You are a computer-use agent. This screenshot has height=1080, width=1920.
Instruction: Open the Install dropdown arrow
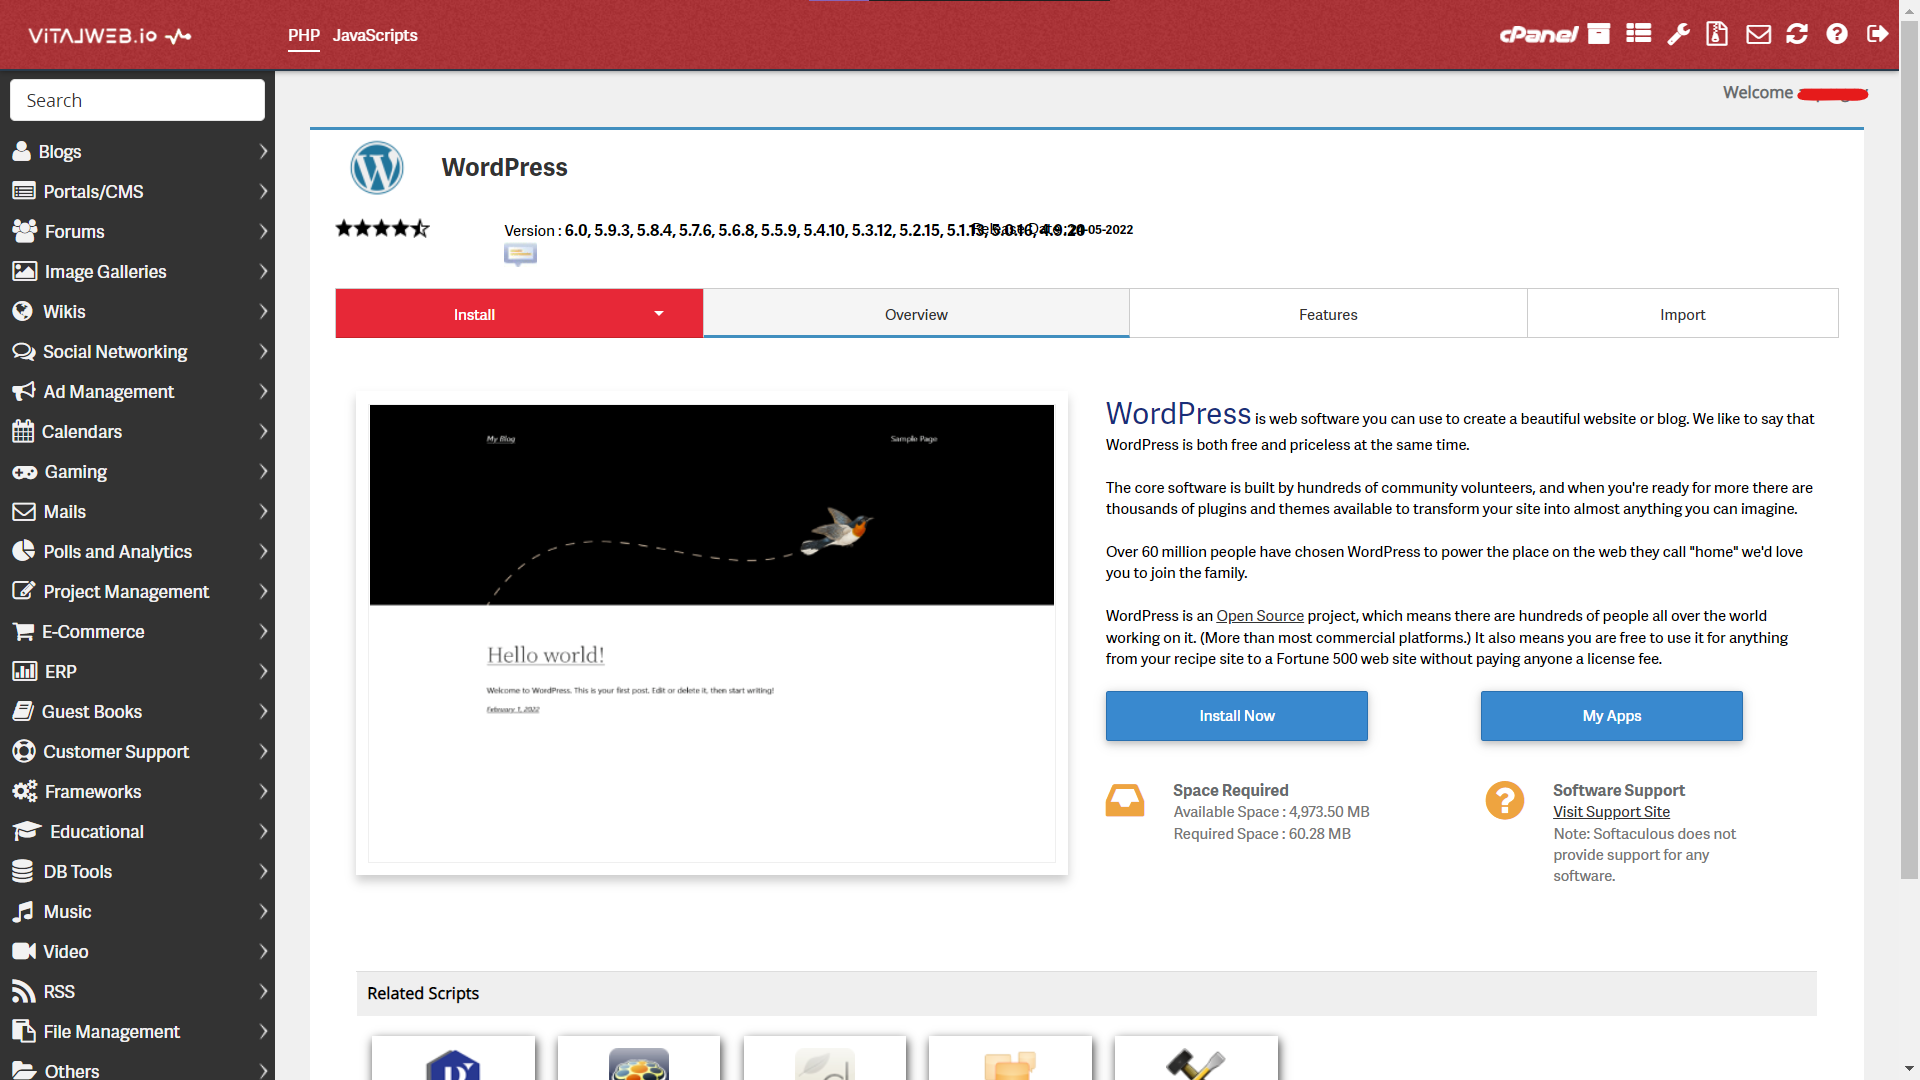659,314
